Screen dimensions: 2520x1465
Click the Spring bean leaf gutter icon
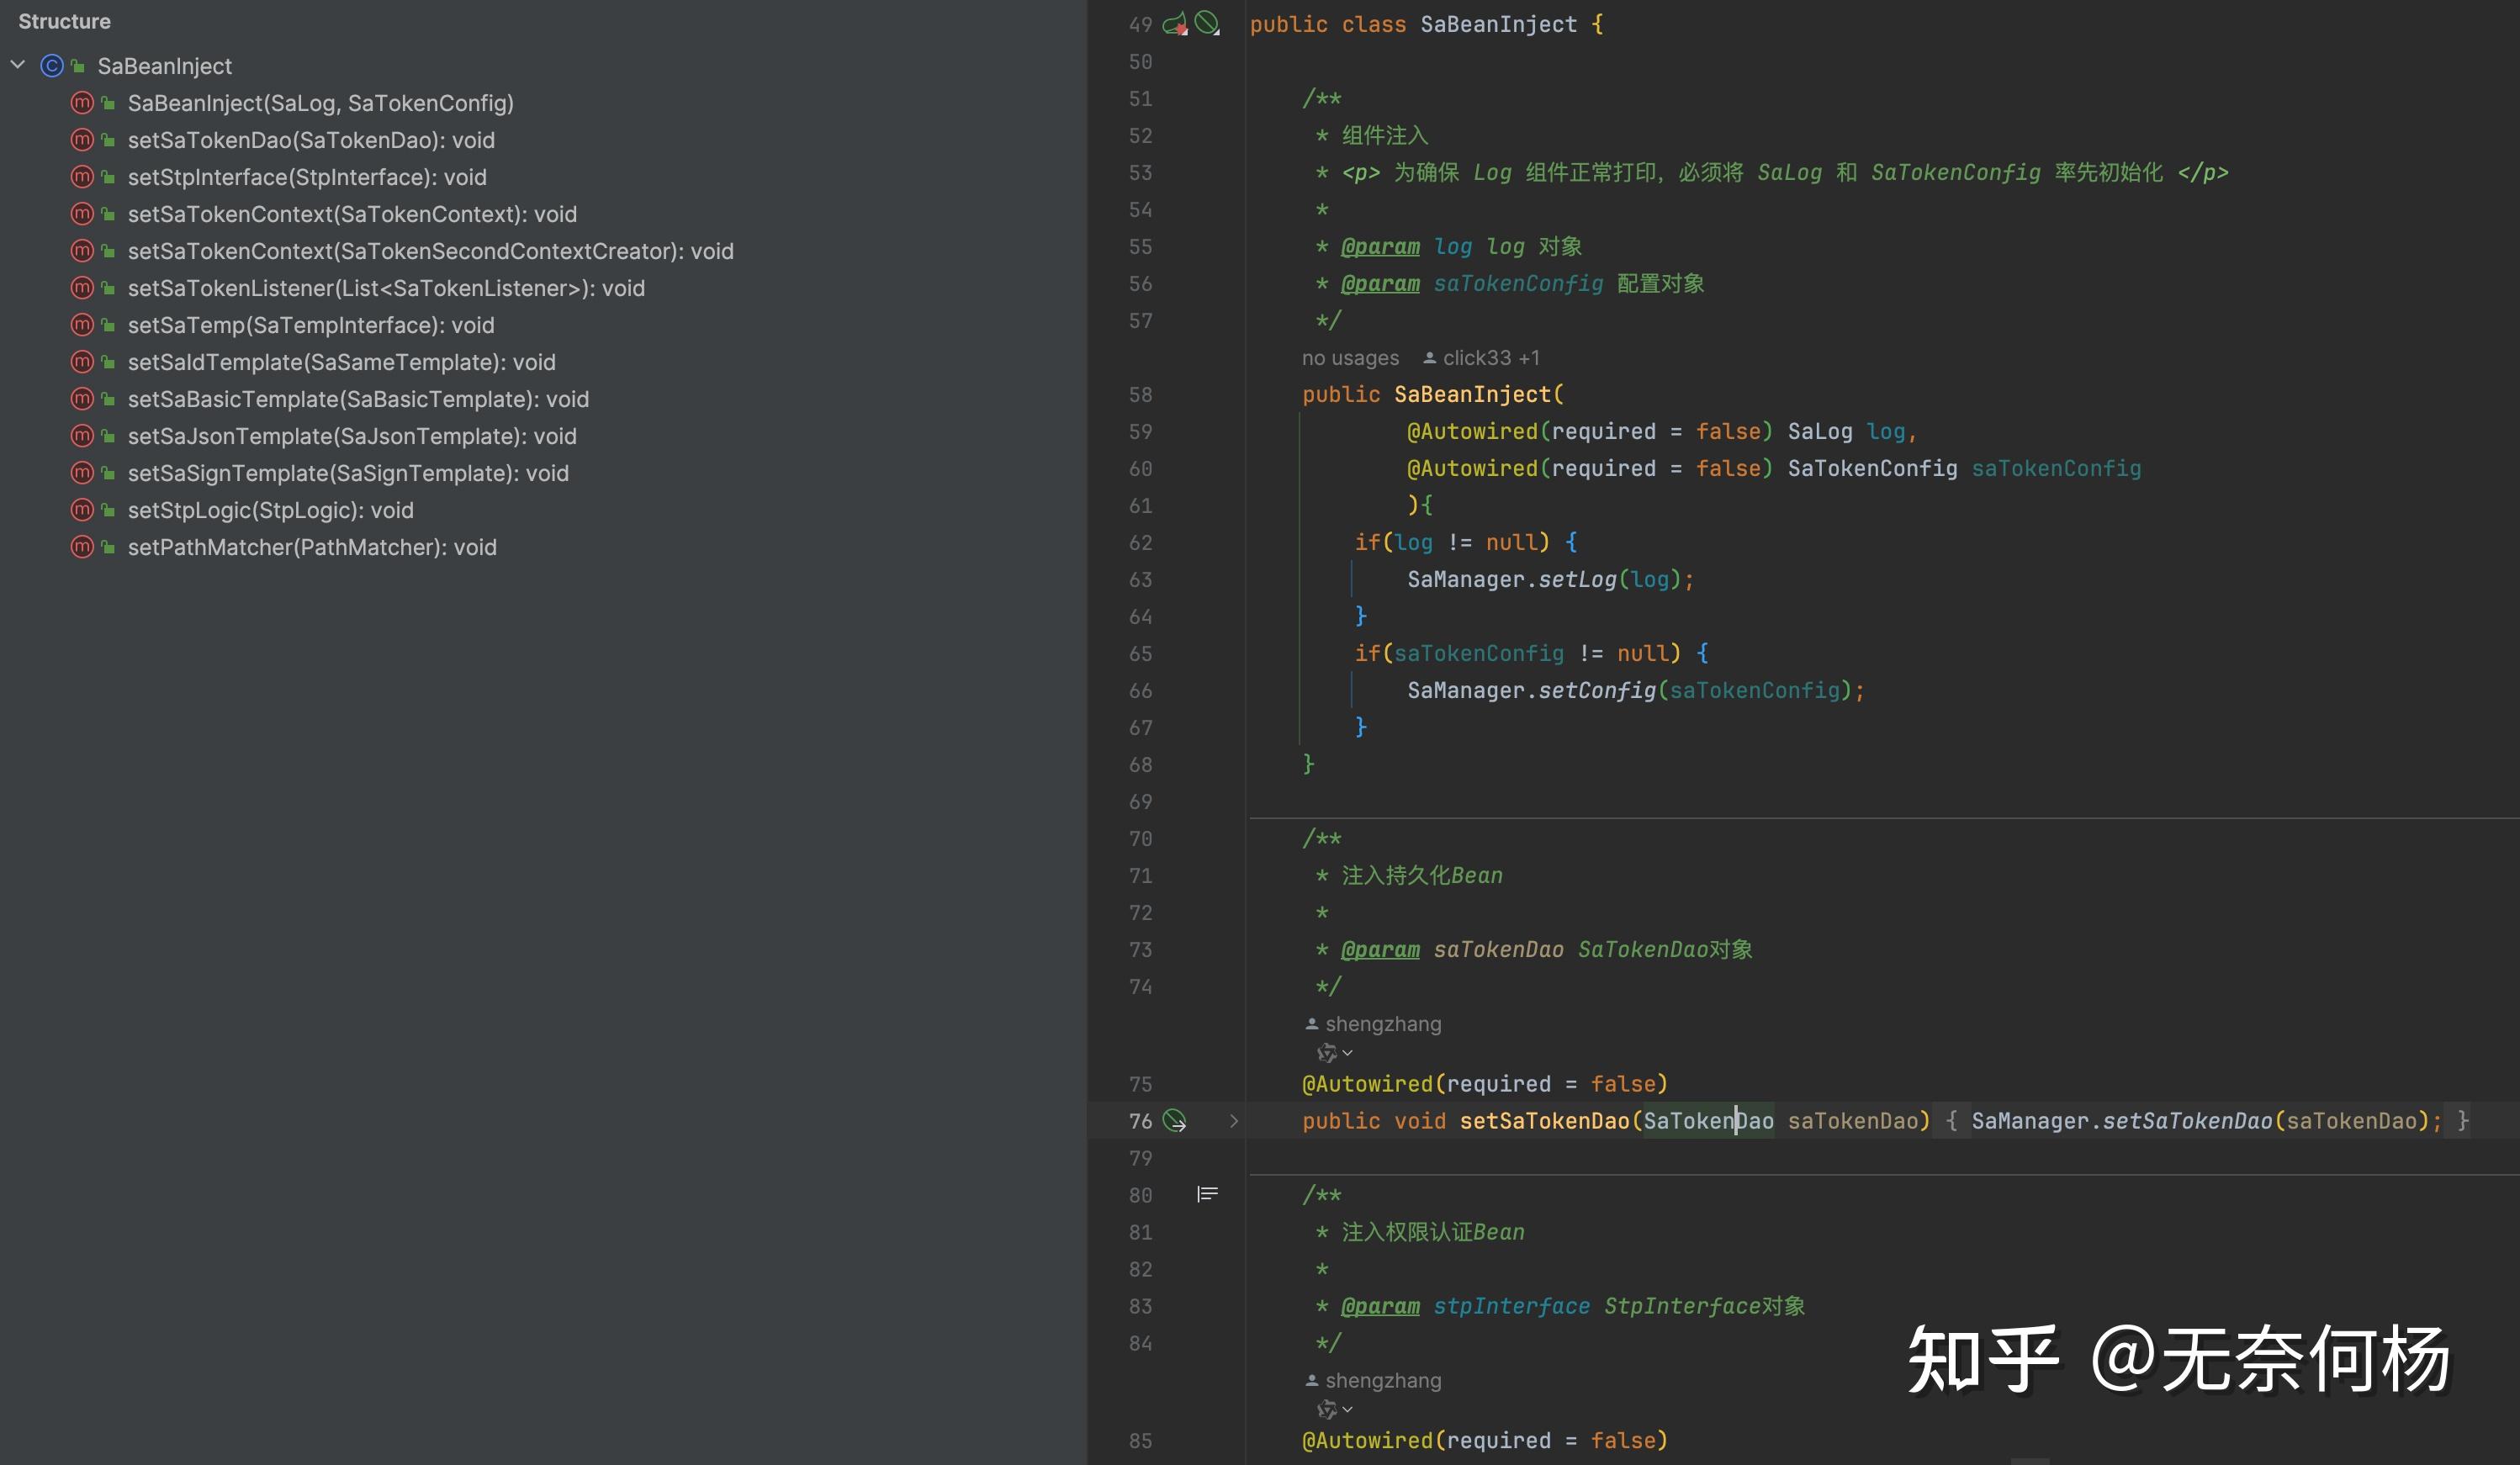[1175, 23]
